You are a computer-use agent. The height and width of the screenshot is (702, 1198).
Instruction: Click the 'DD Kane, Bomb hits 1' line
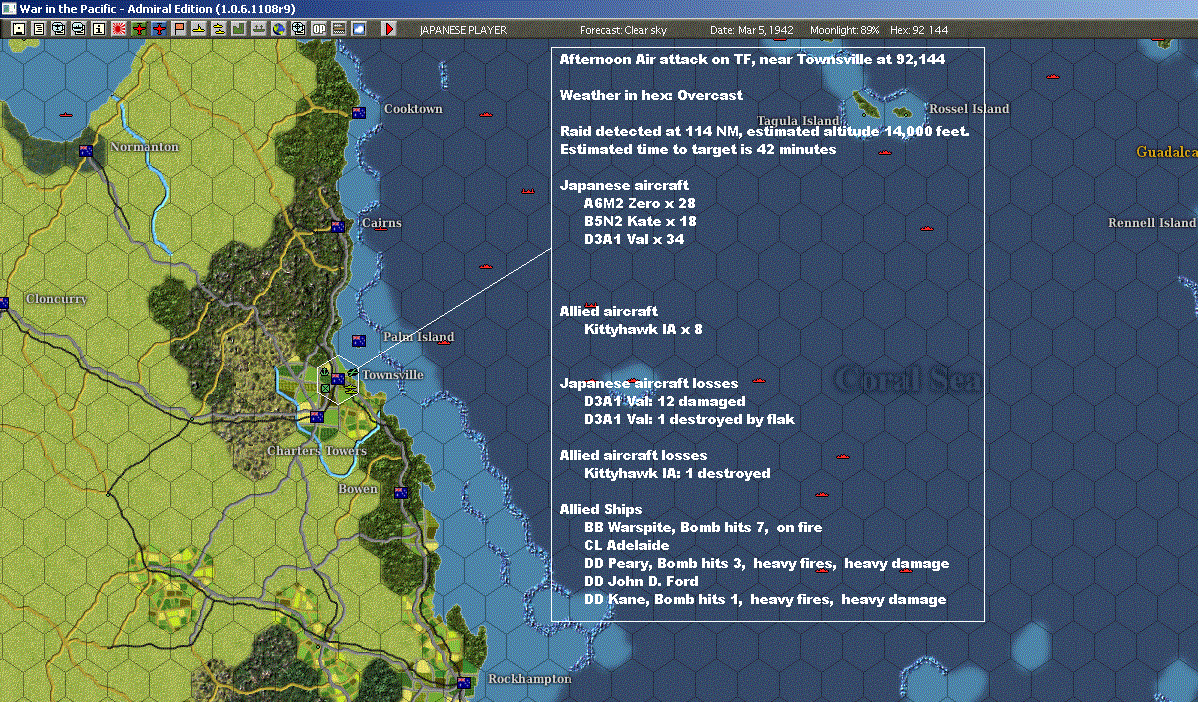pos(765,600)
